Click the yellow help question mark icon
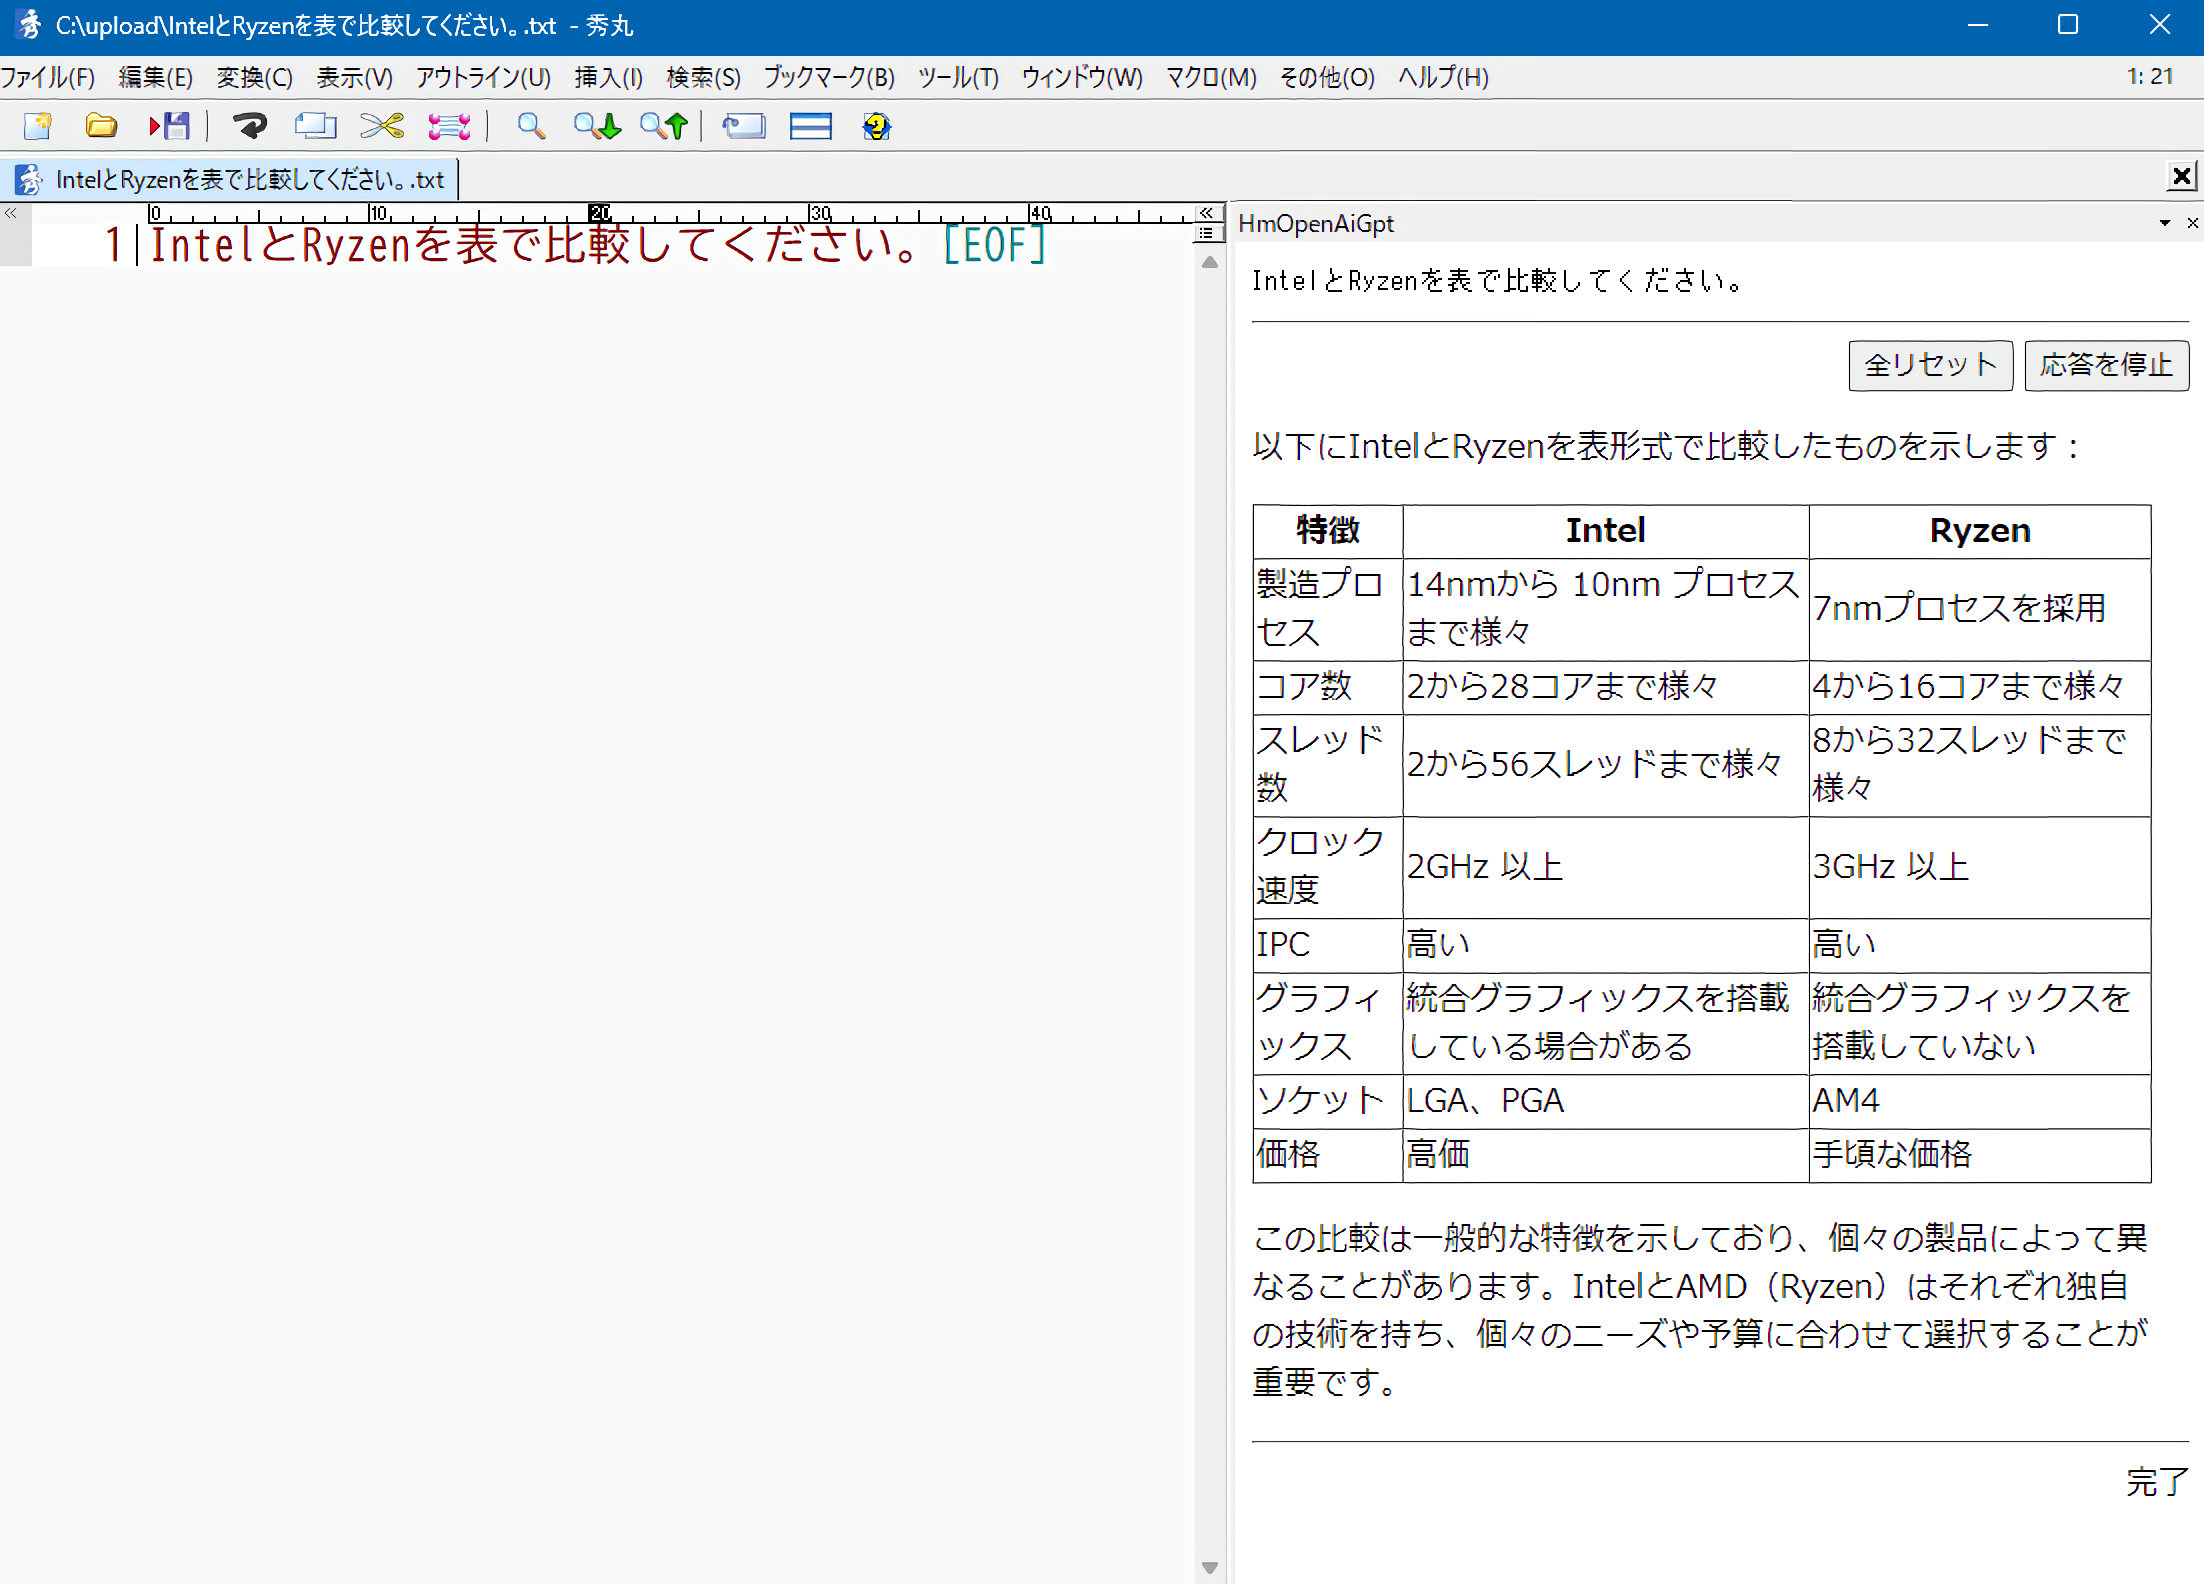2204x1584 pixels. click(876, 126)
